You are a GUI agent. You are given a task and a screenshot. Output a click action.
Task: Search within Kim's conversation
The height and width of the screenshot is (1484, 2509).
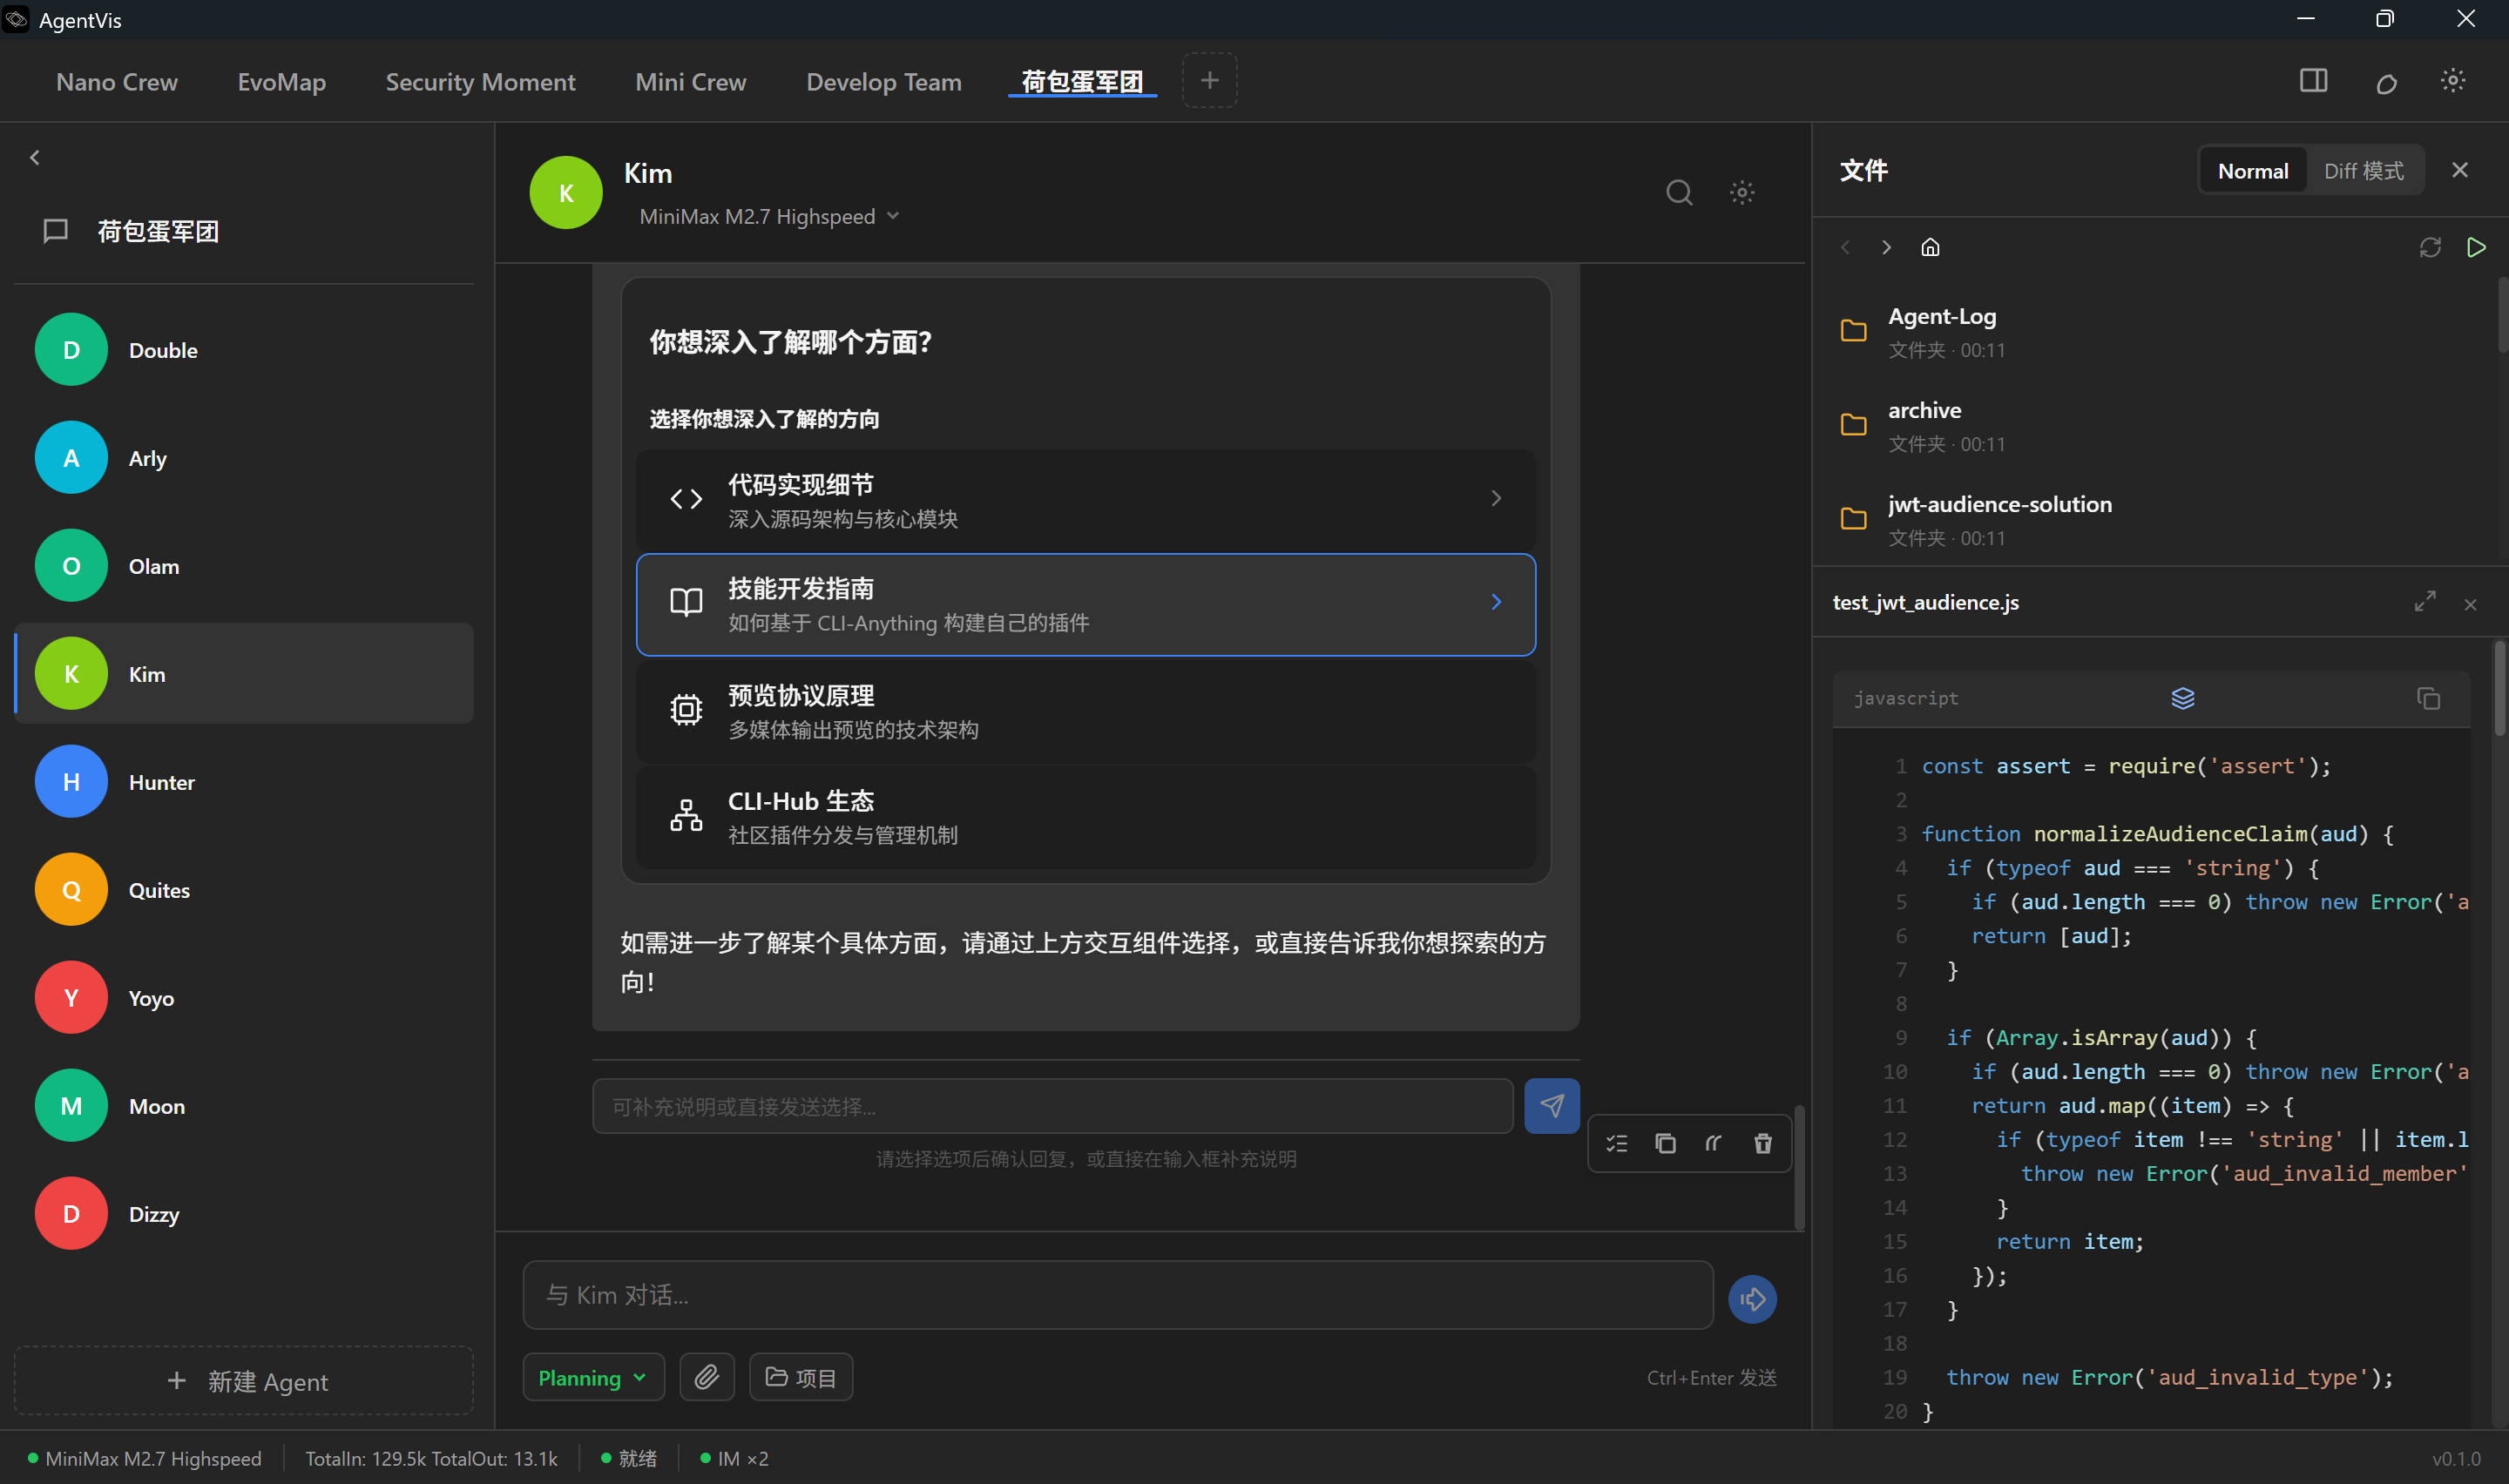[x=1679, y=192]
